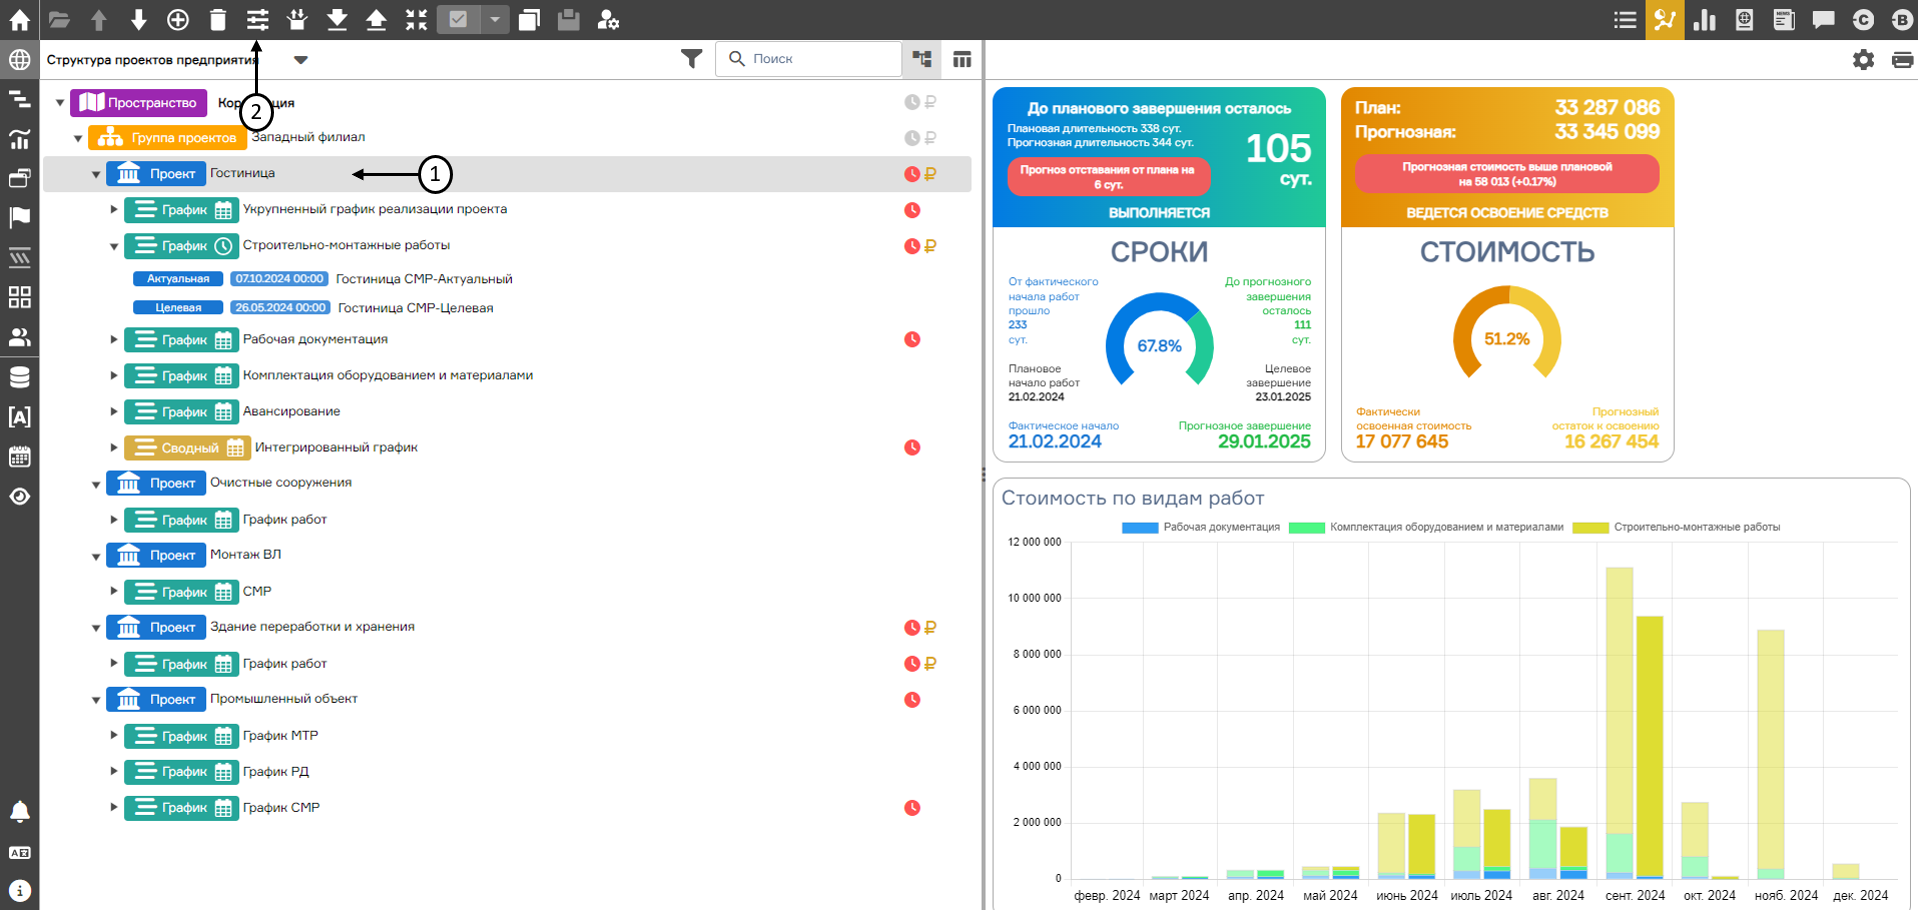Collapse the Группа проектов Западный филиал node
Viewport: 1918px width, 910px height.
point(78,138)
